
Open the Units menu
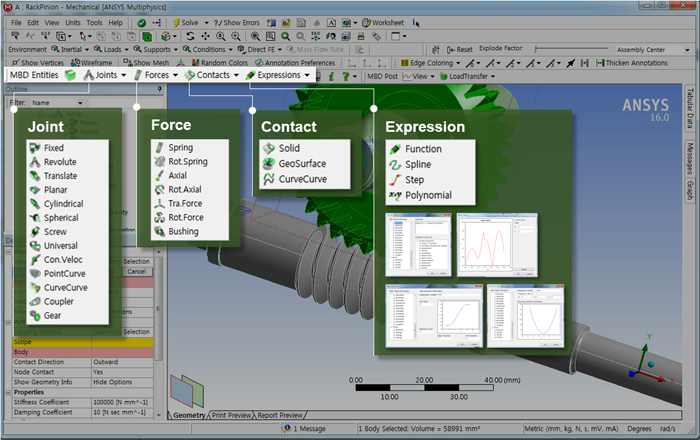tap(73, 23)
